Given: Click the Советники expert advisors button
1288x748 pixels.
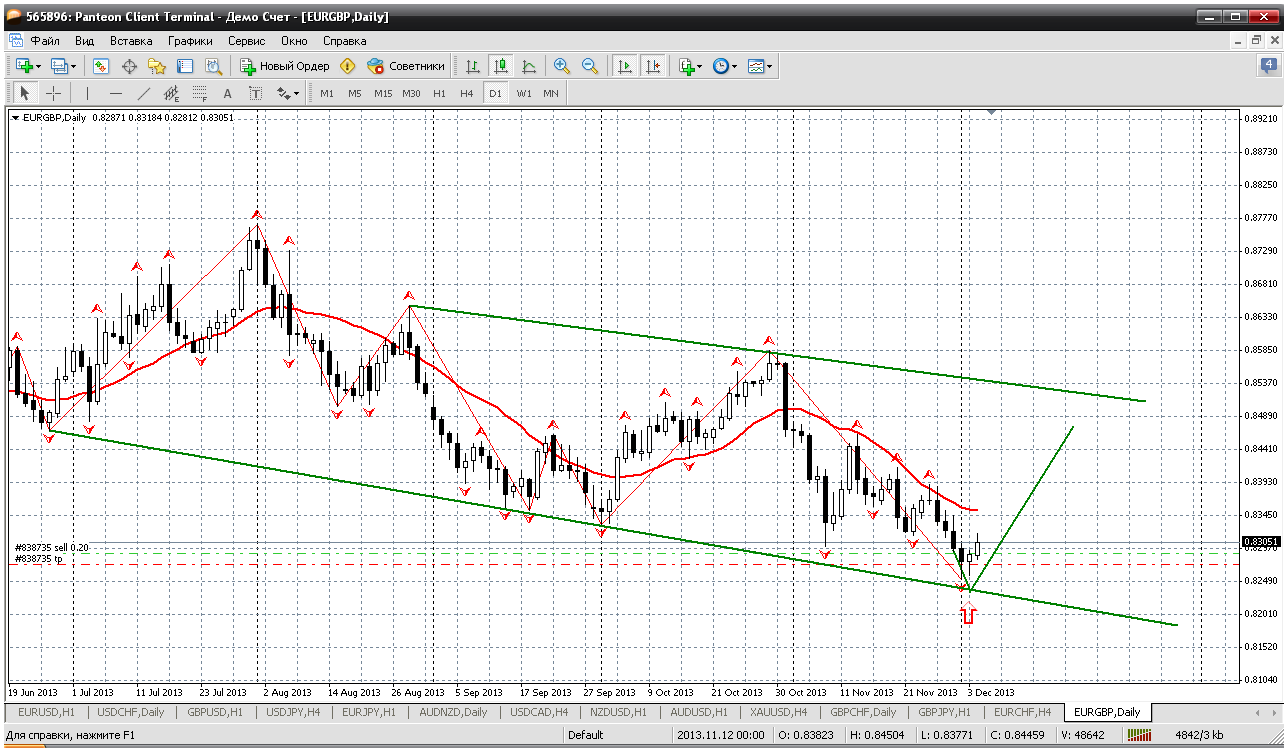Looking at the screenshot, I should coord(405,66).
